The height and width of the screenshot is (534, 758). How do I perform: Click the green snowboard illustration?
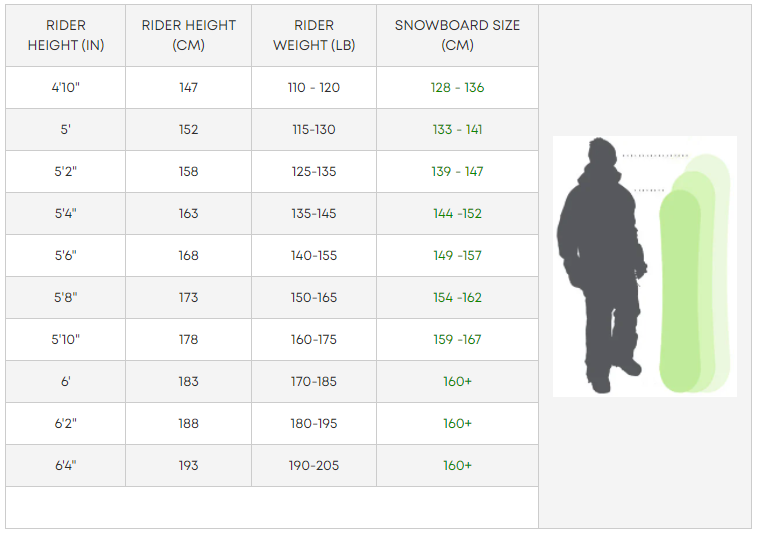pos(681,290)
